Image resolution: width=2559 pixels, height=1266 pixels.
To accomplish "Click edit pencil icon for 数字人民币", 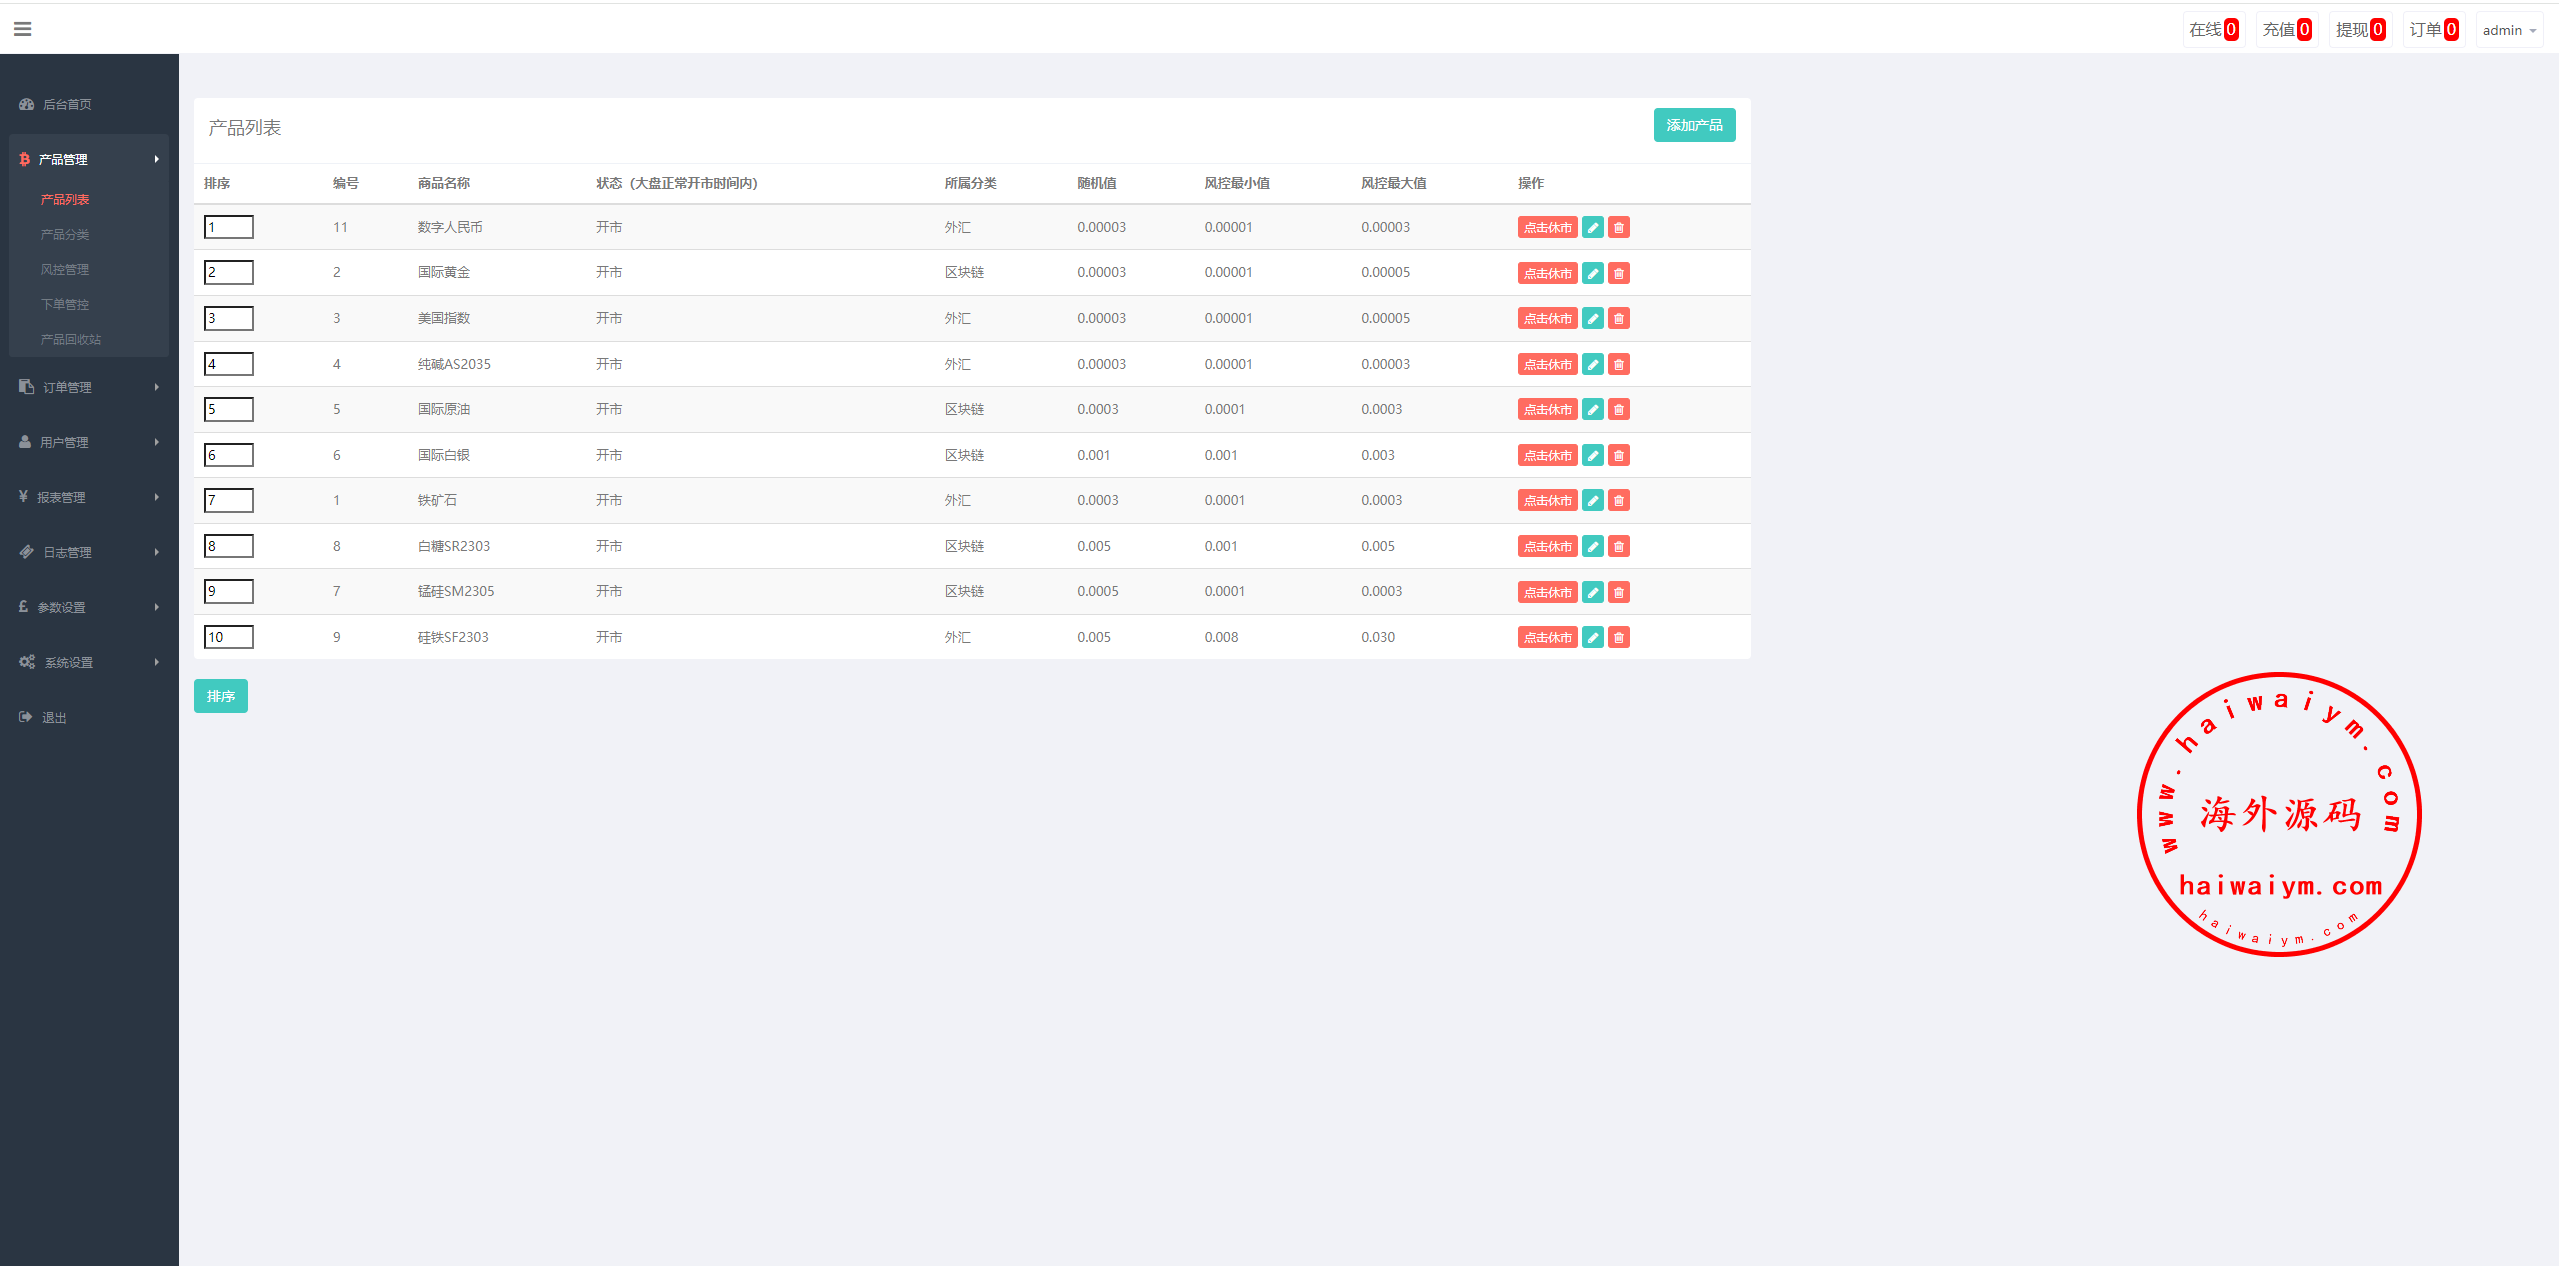I will [x=1593, y=228].
